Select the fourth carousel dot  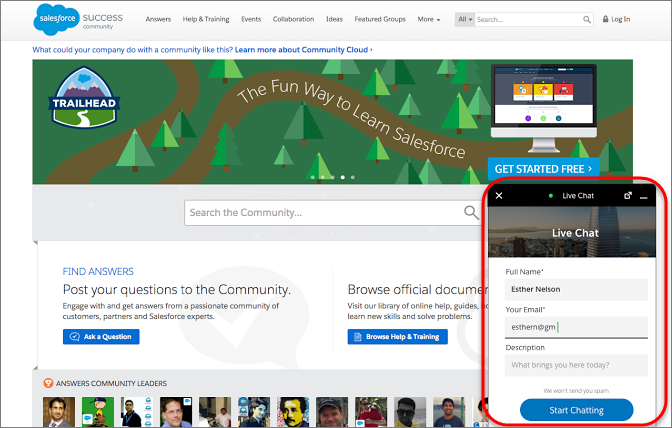[342, 177]
